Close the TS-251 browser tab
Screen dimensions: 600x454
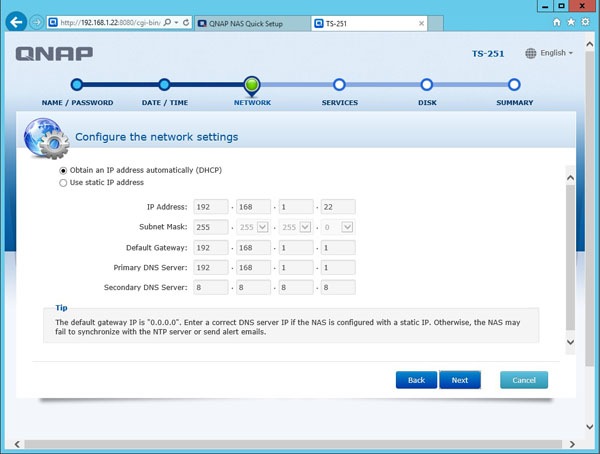click(421, 23)
